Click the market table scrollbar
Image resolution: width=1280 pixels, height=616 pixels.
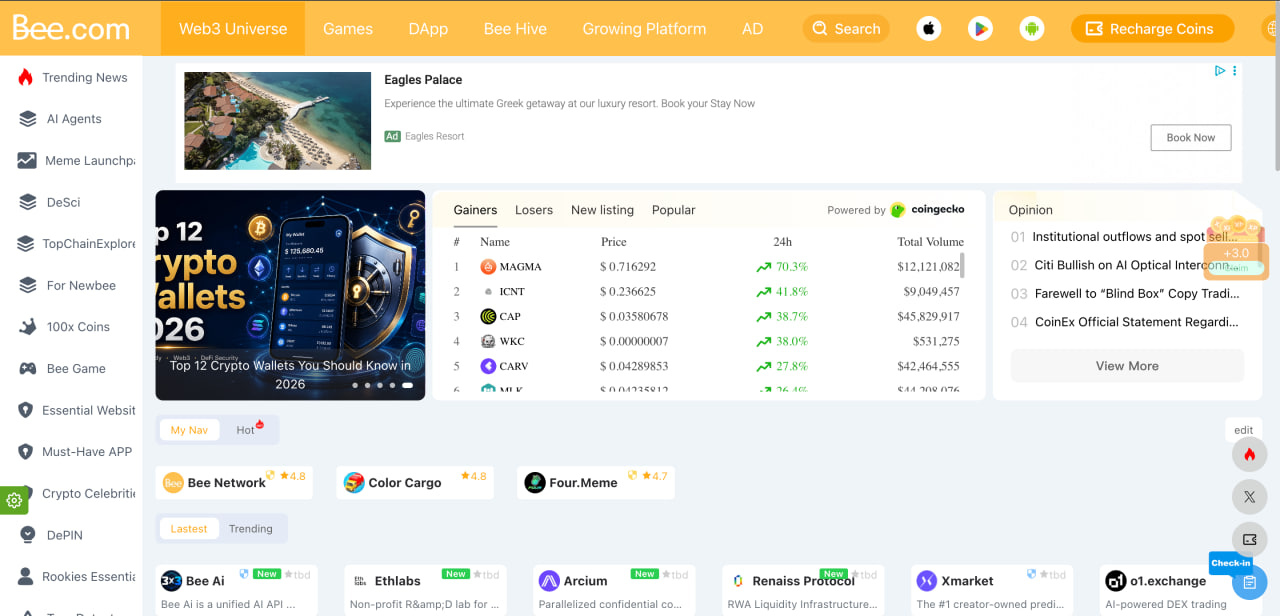tap(962, 264)
